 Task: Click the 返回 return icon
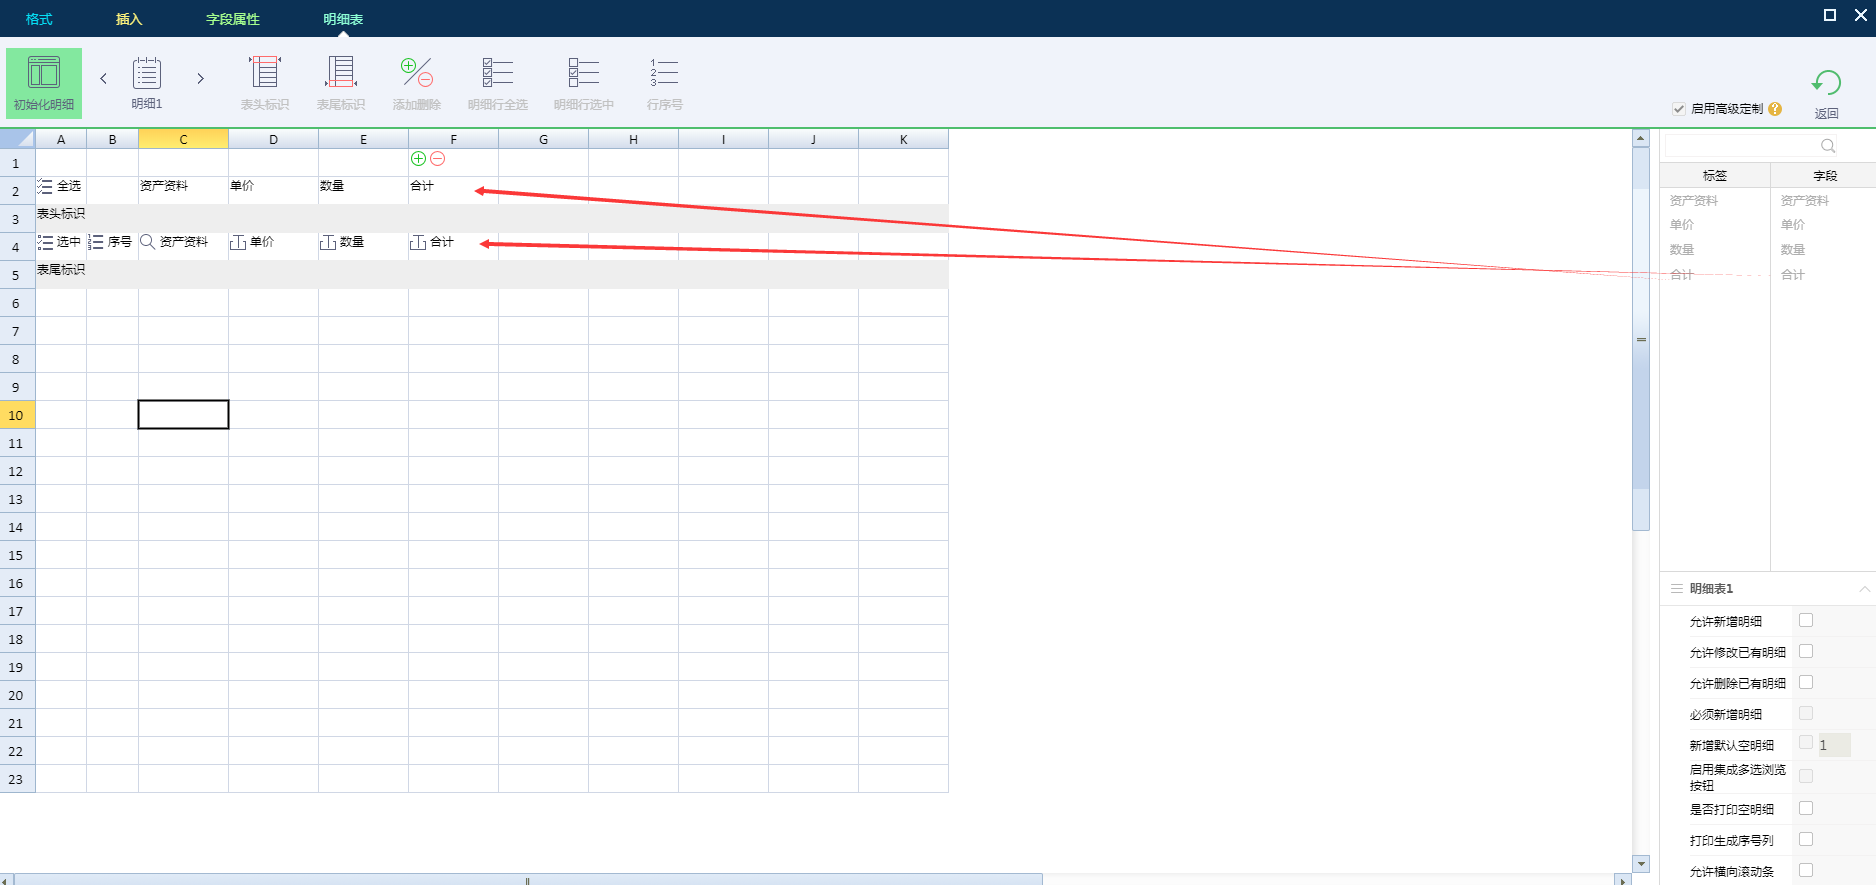click(1826, 84)
